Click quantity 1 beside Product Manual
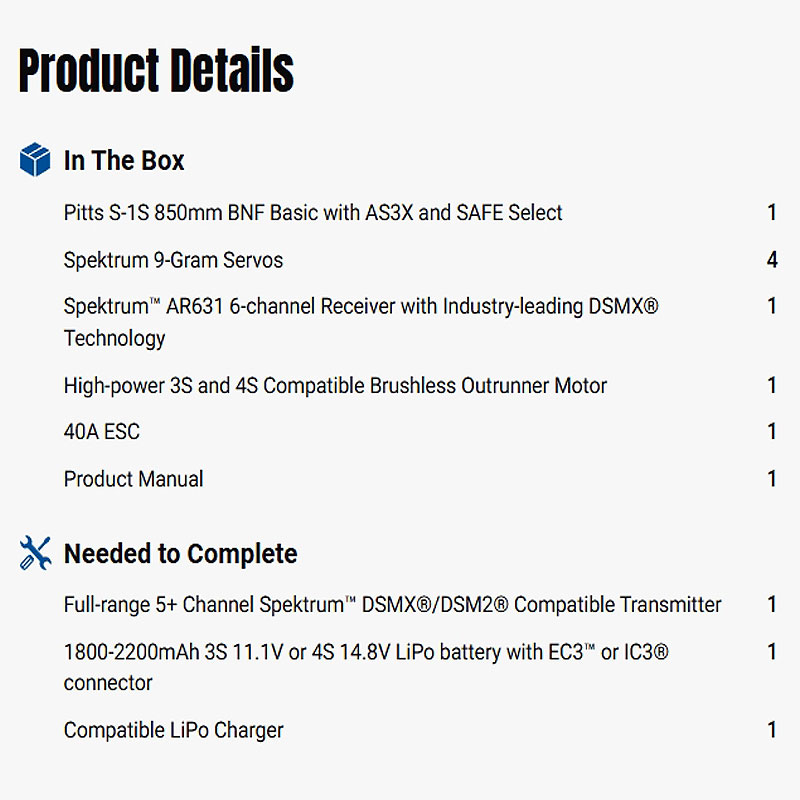This screenshot has height=800, width=800. point(772,479)
